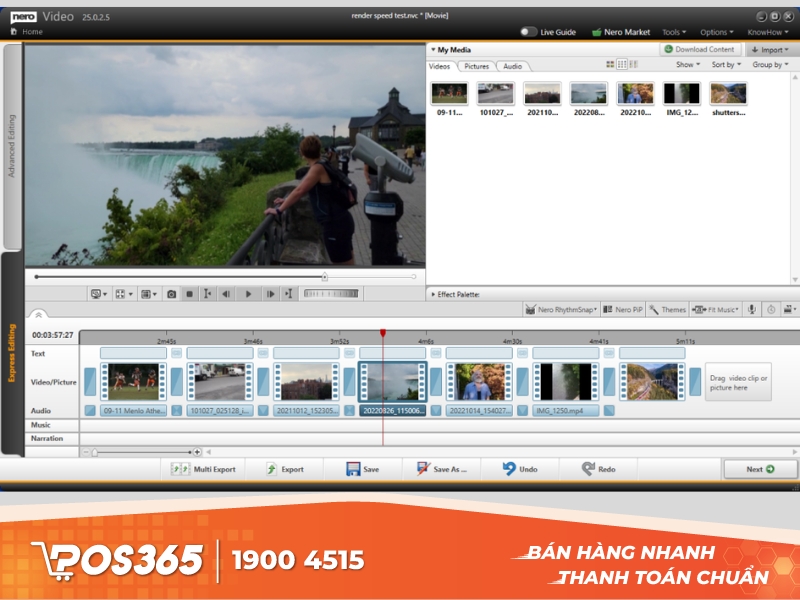The width and height of the screenshot is (800, 600).
Task: Jump to clip end marker button
Action: (x=289, y=294)
